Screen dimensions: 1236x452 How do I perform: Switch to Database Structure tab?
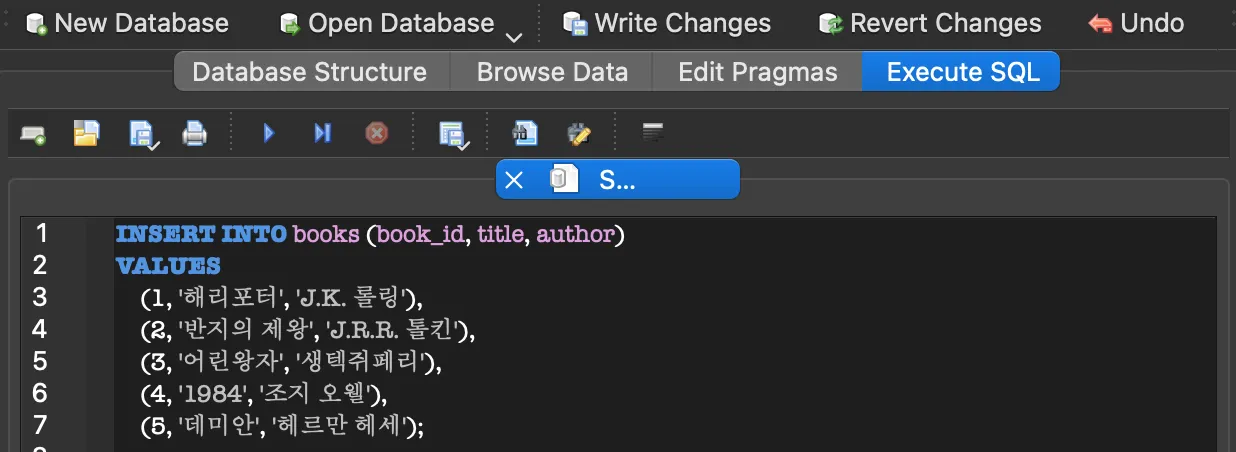pyautogui.click(x=309, y=72)
